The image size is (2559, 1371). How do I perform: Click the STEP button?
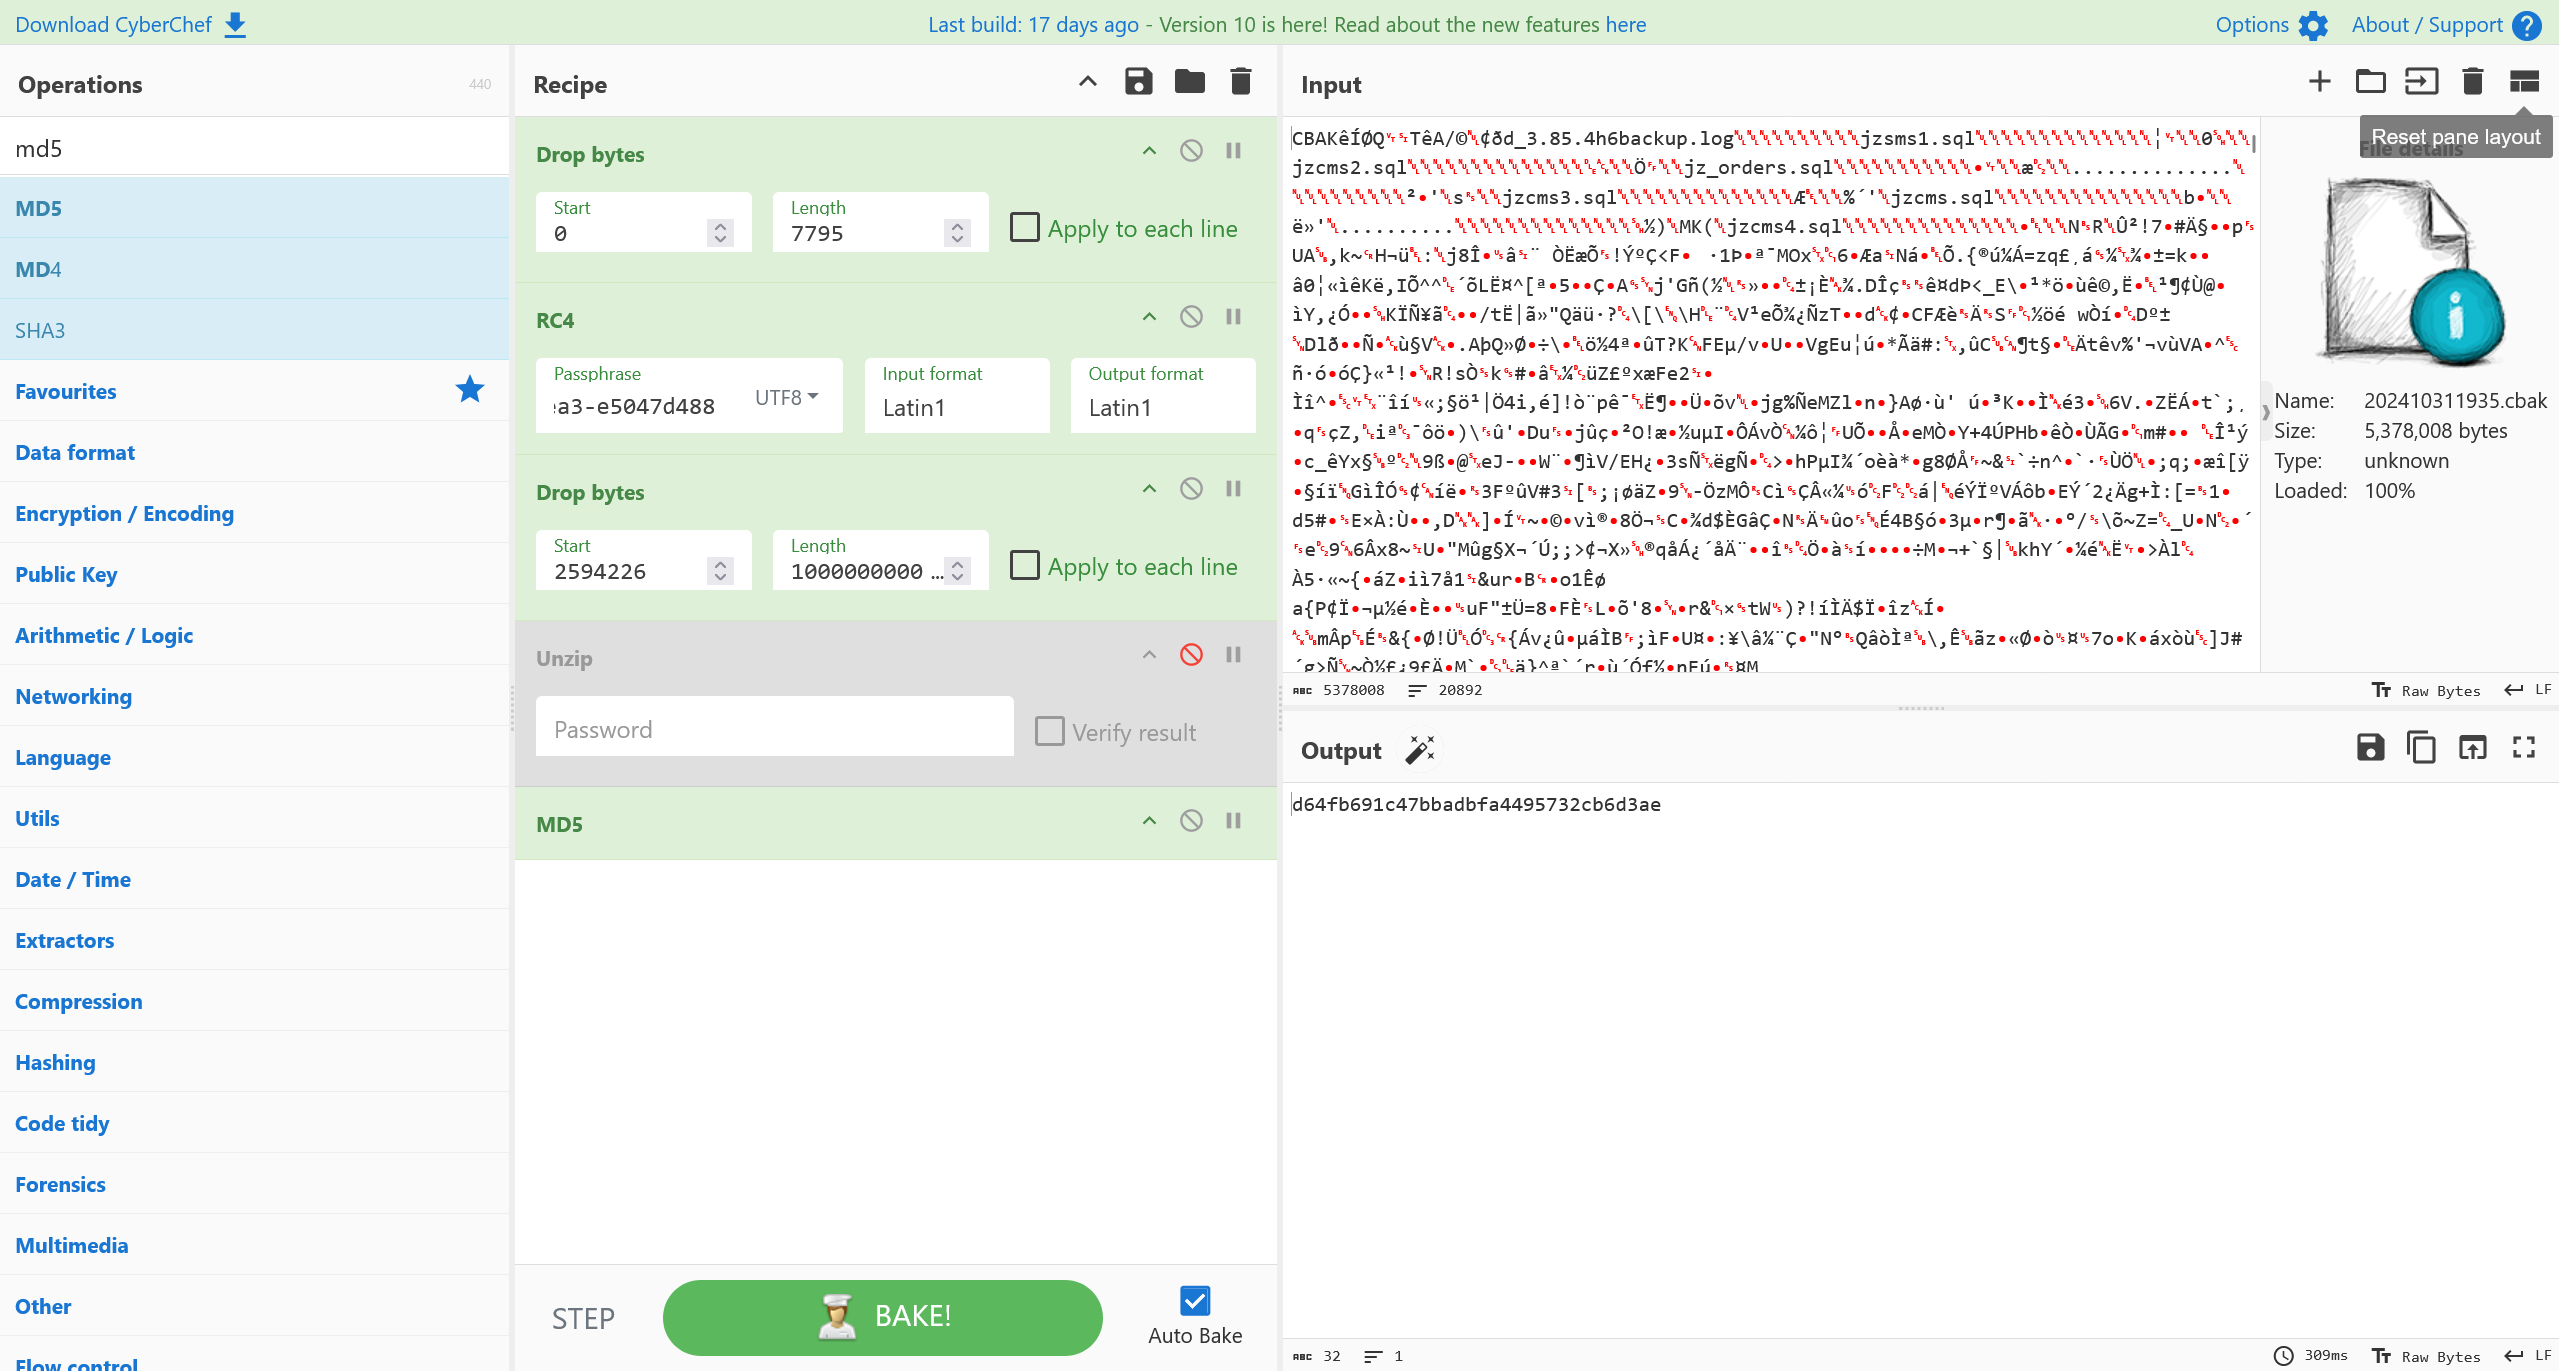tap(583, 1318)
